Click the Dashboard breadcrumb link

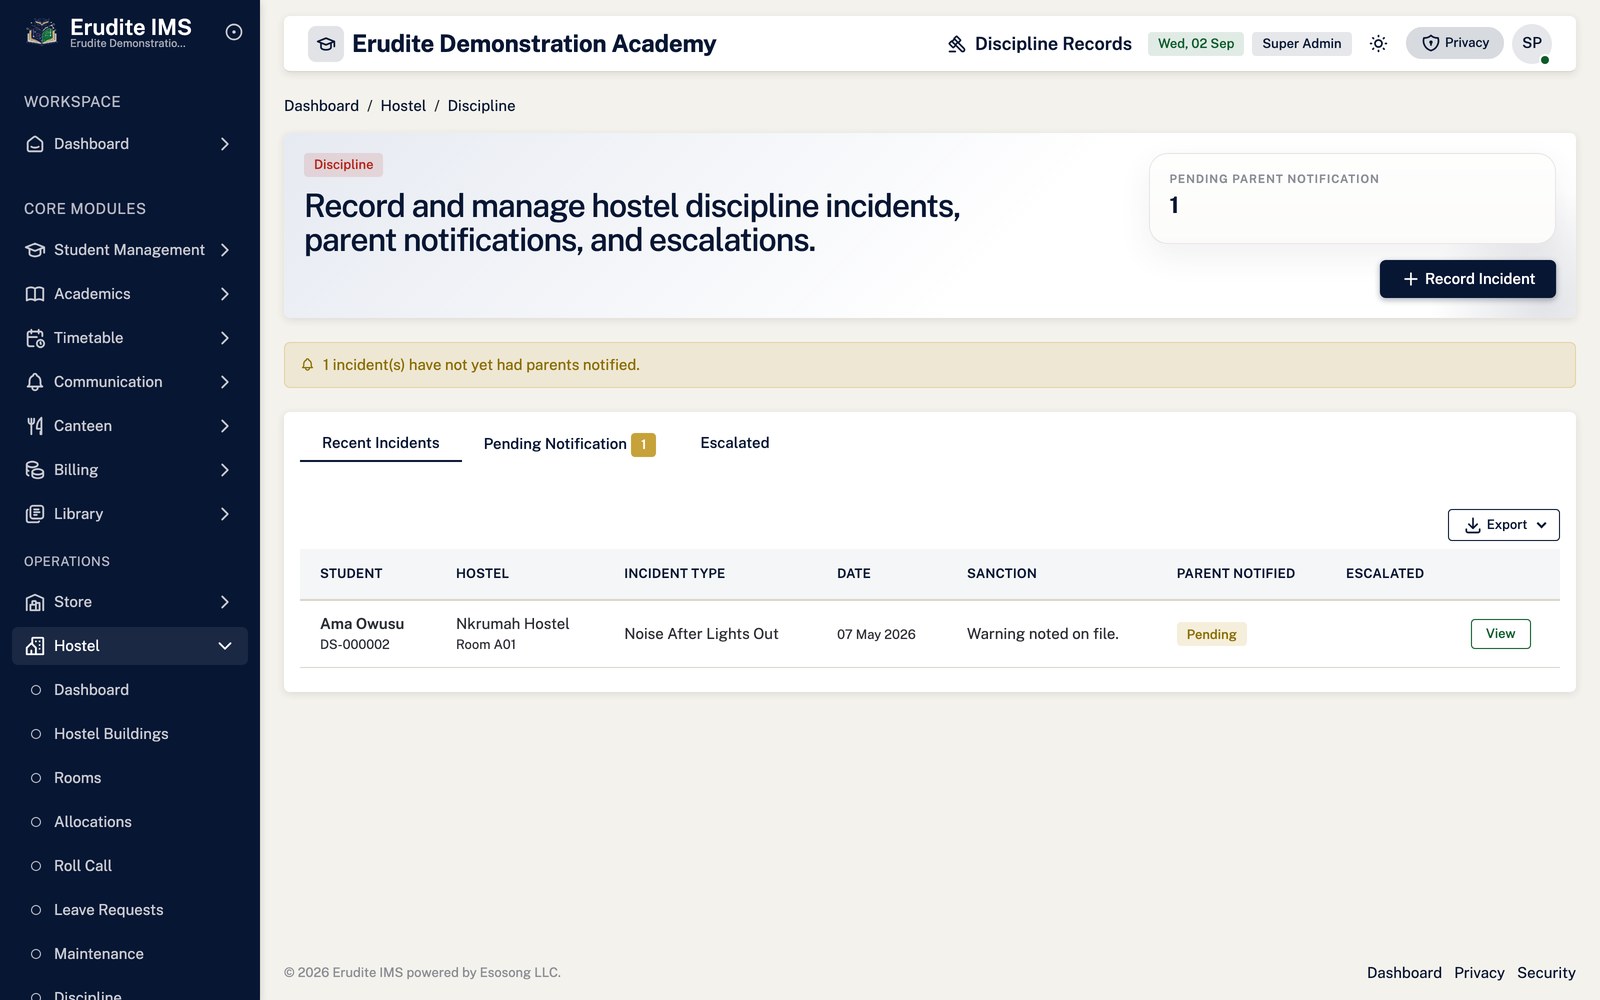tap(321, 106)
